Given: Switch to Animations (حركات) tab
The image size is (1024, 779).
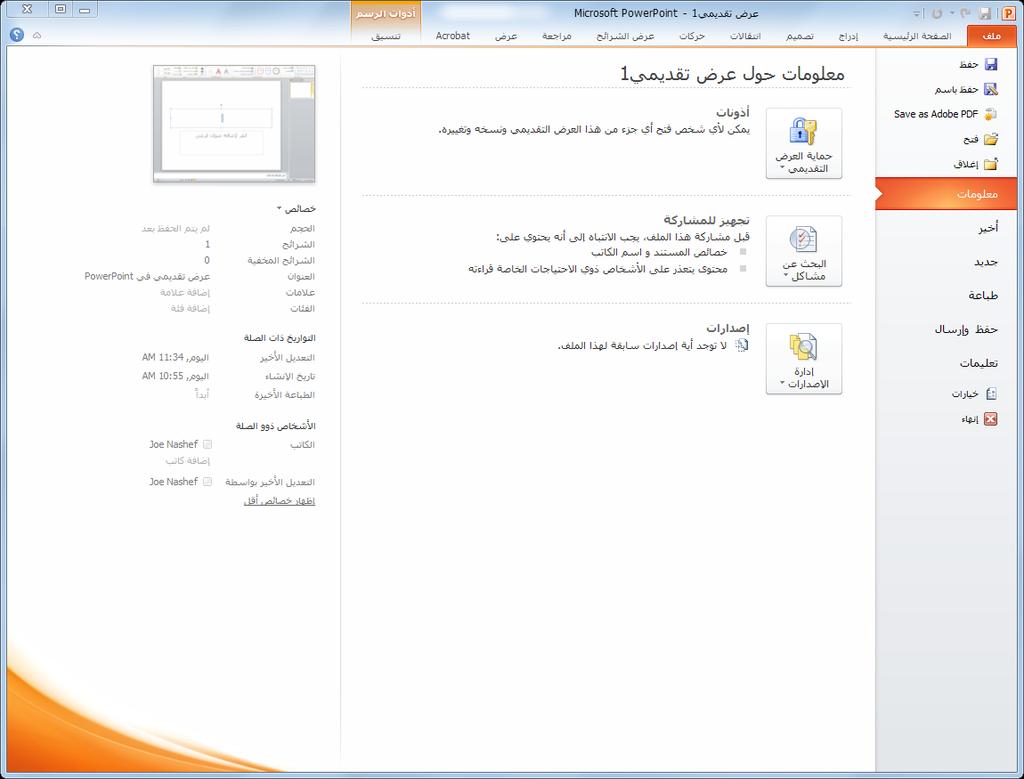Looking at the screenshot, I should coord(692,35).
